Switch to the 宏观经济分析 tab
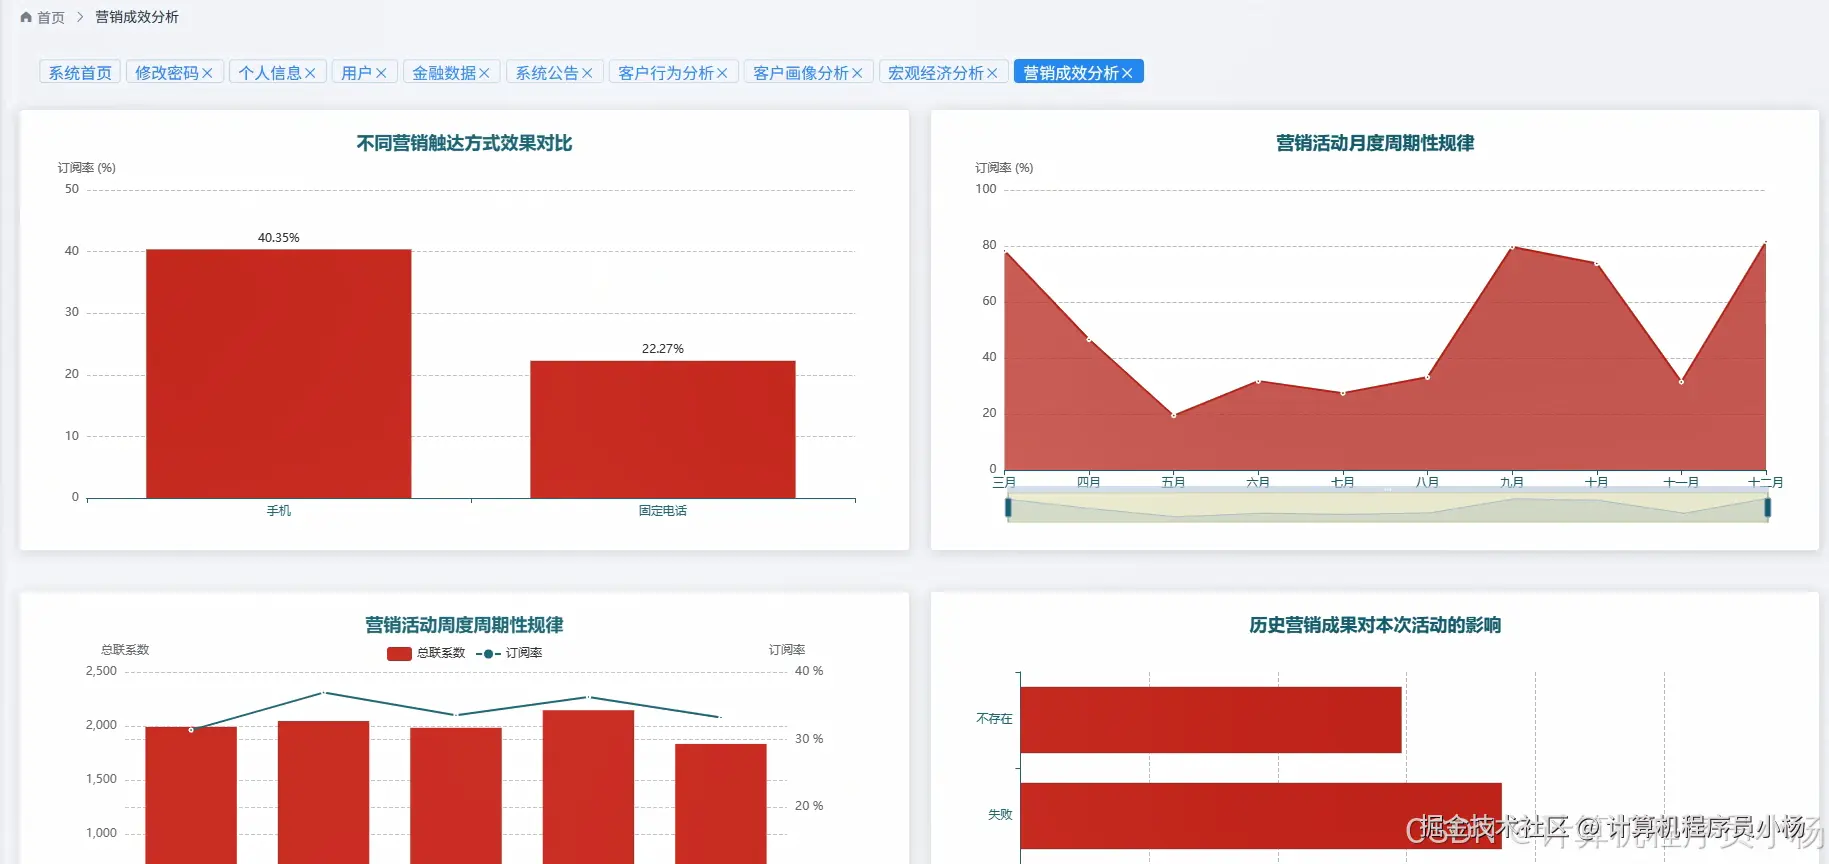 pos(936,73)
